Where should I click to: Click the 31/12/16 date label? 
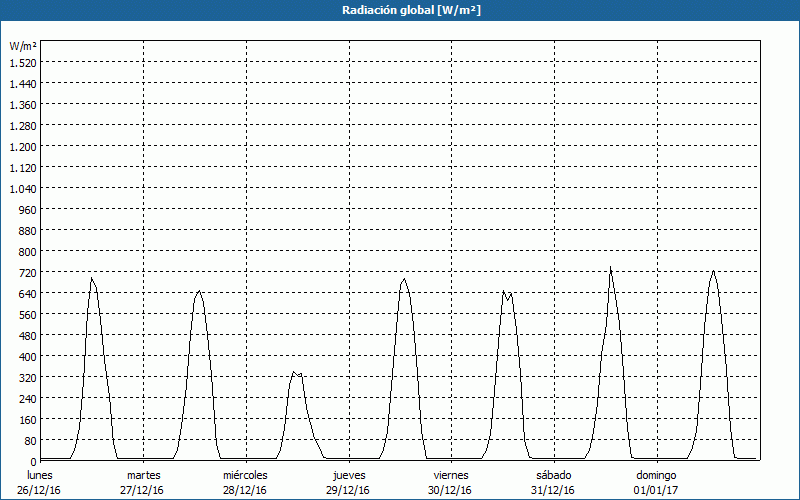coord(553,490)
